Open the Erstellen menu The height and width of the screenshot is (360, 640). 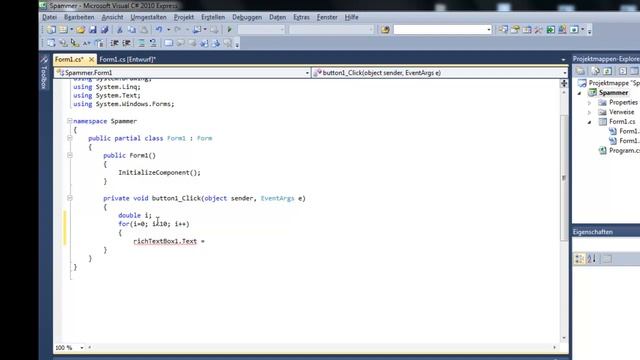[x=213, y=17]
